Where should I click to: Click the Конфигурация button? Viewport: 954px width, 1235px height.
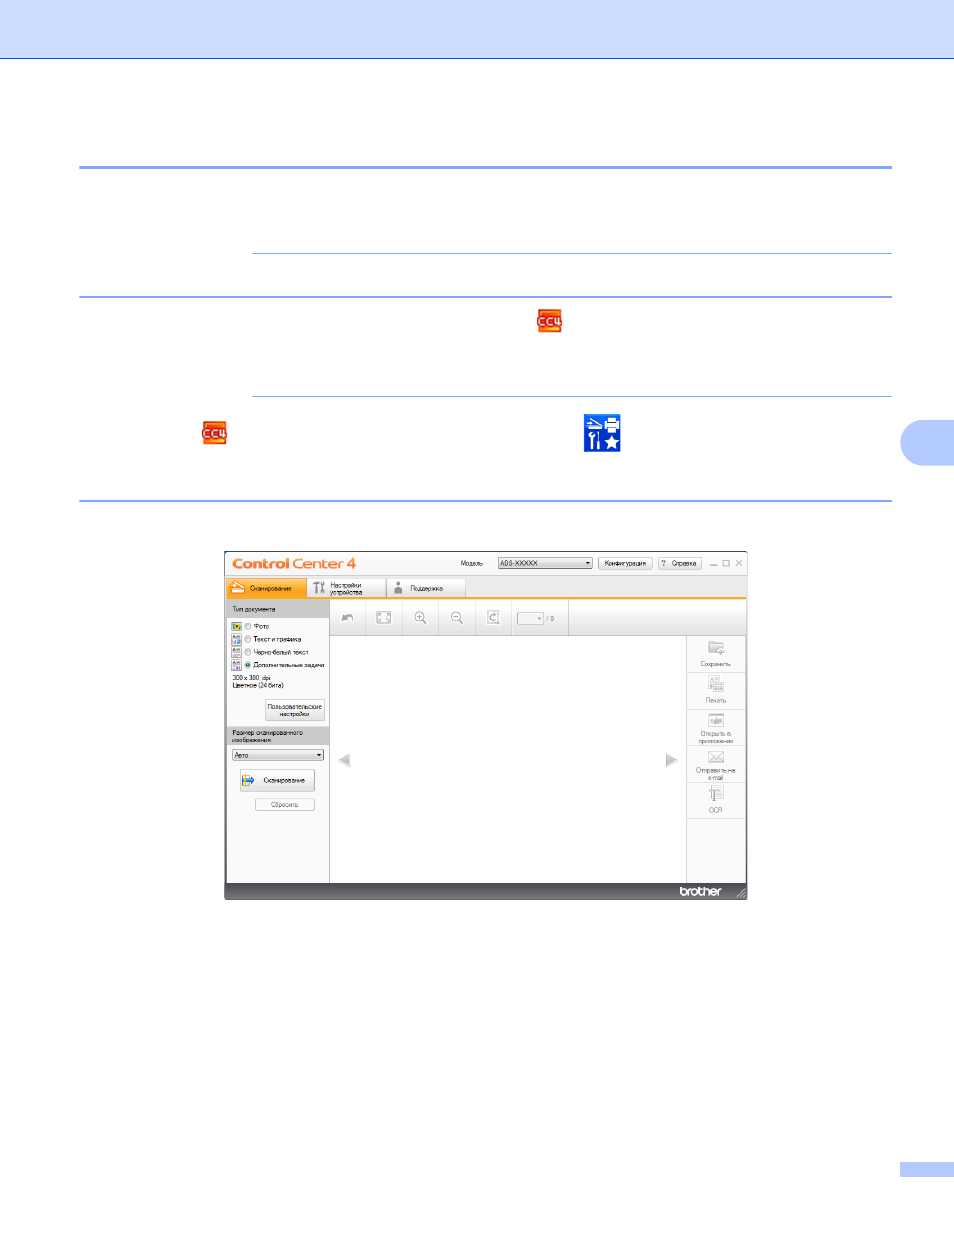tap(625, 563)
